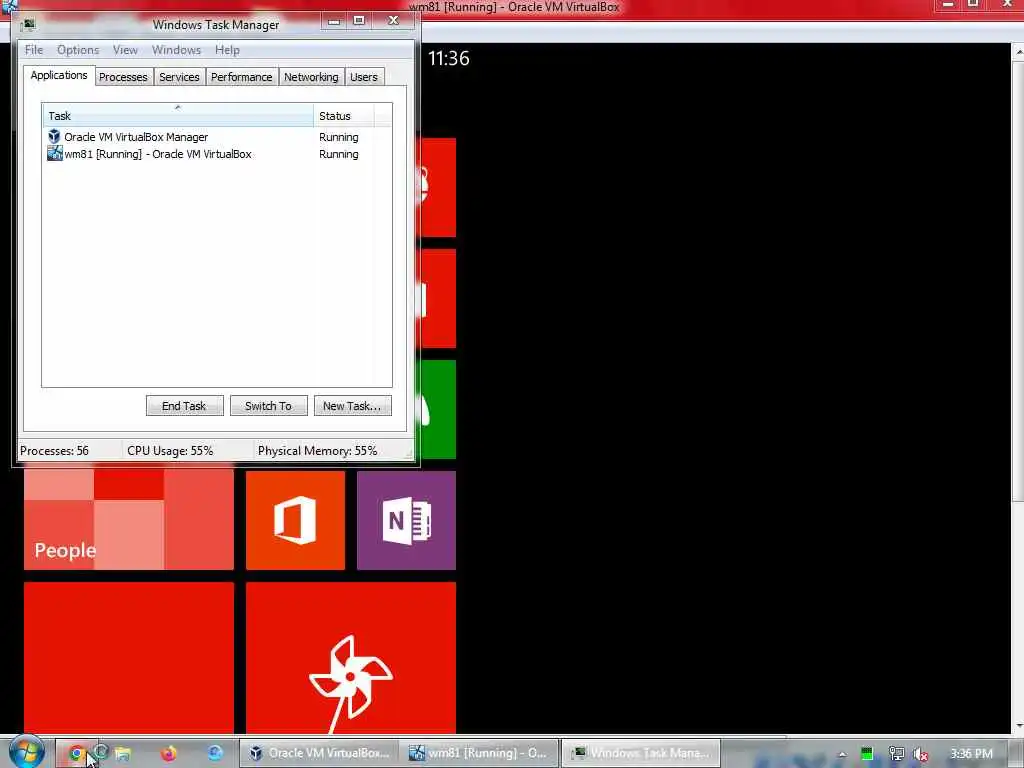Open the People tile in the VM

point(129,520)
